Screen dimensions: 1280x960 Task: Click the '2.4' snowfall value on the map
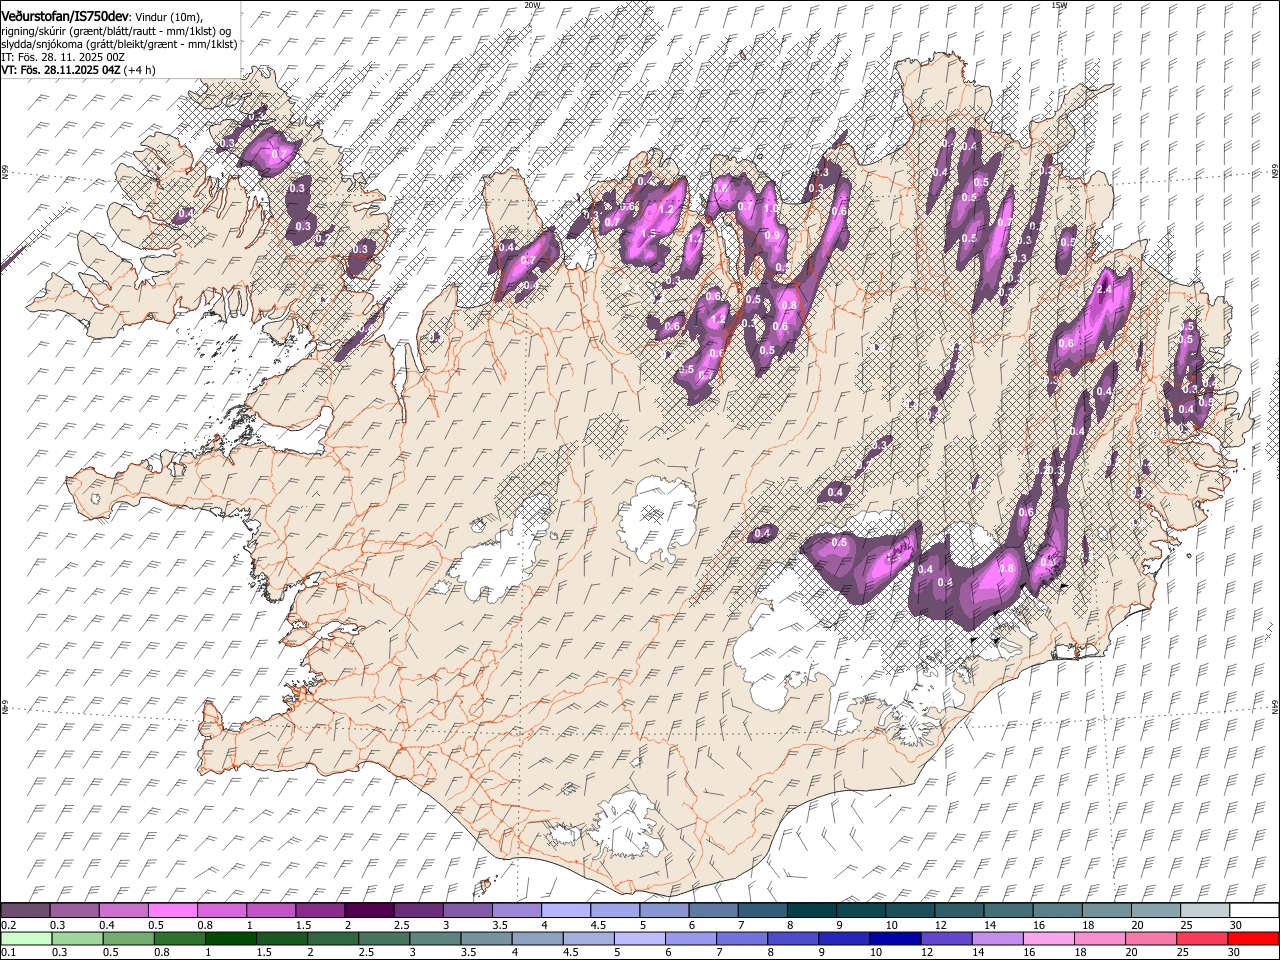coord(1105,289)
